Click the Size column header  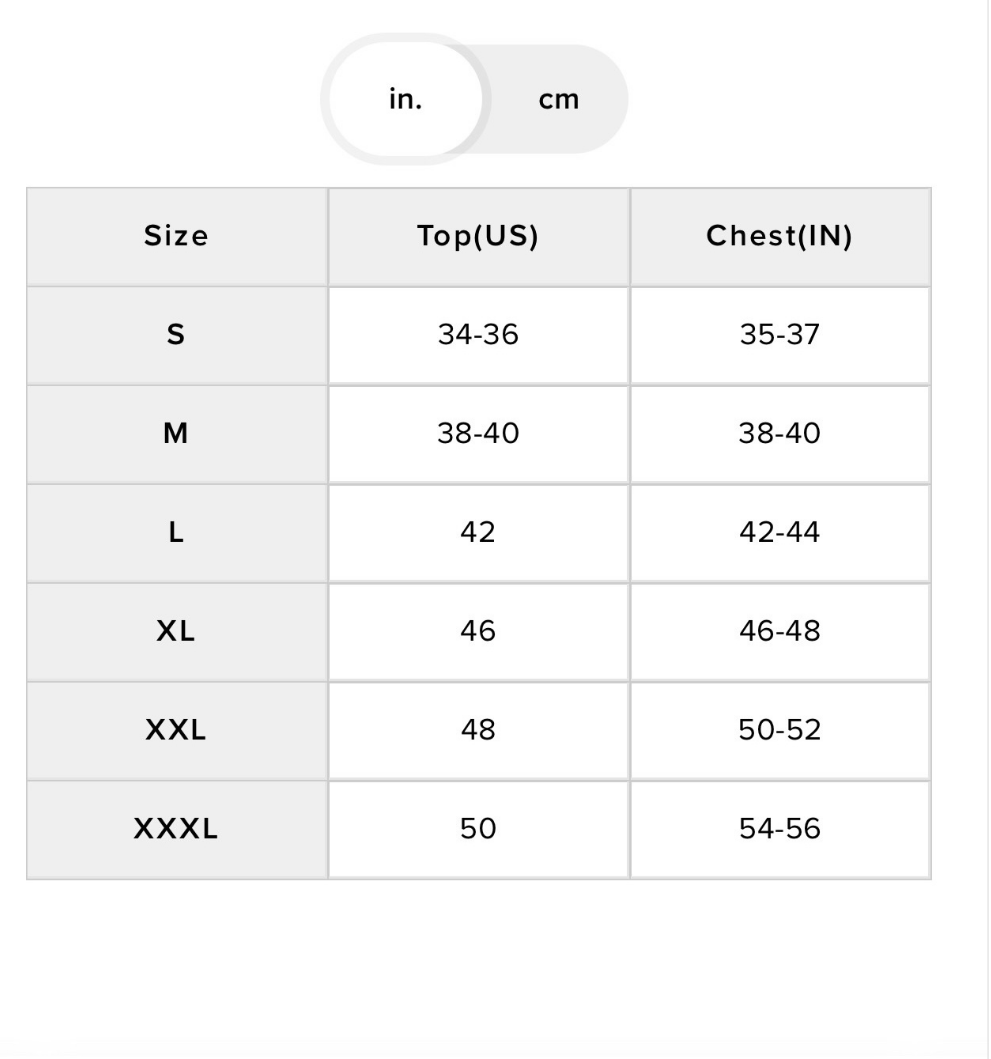(177, 236)
